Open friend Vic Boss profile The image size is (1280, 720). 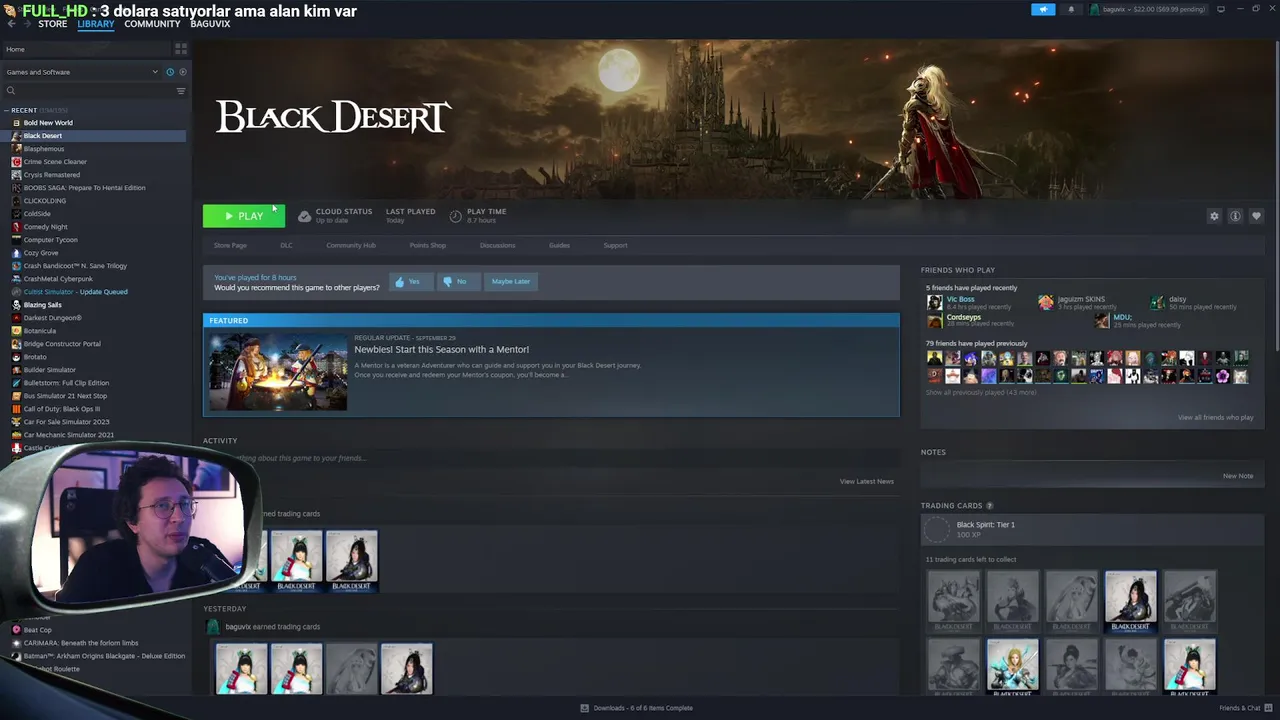click(960, 299)
